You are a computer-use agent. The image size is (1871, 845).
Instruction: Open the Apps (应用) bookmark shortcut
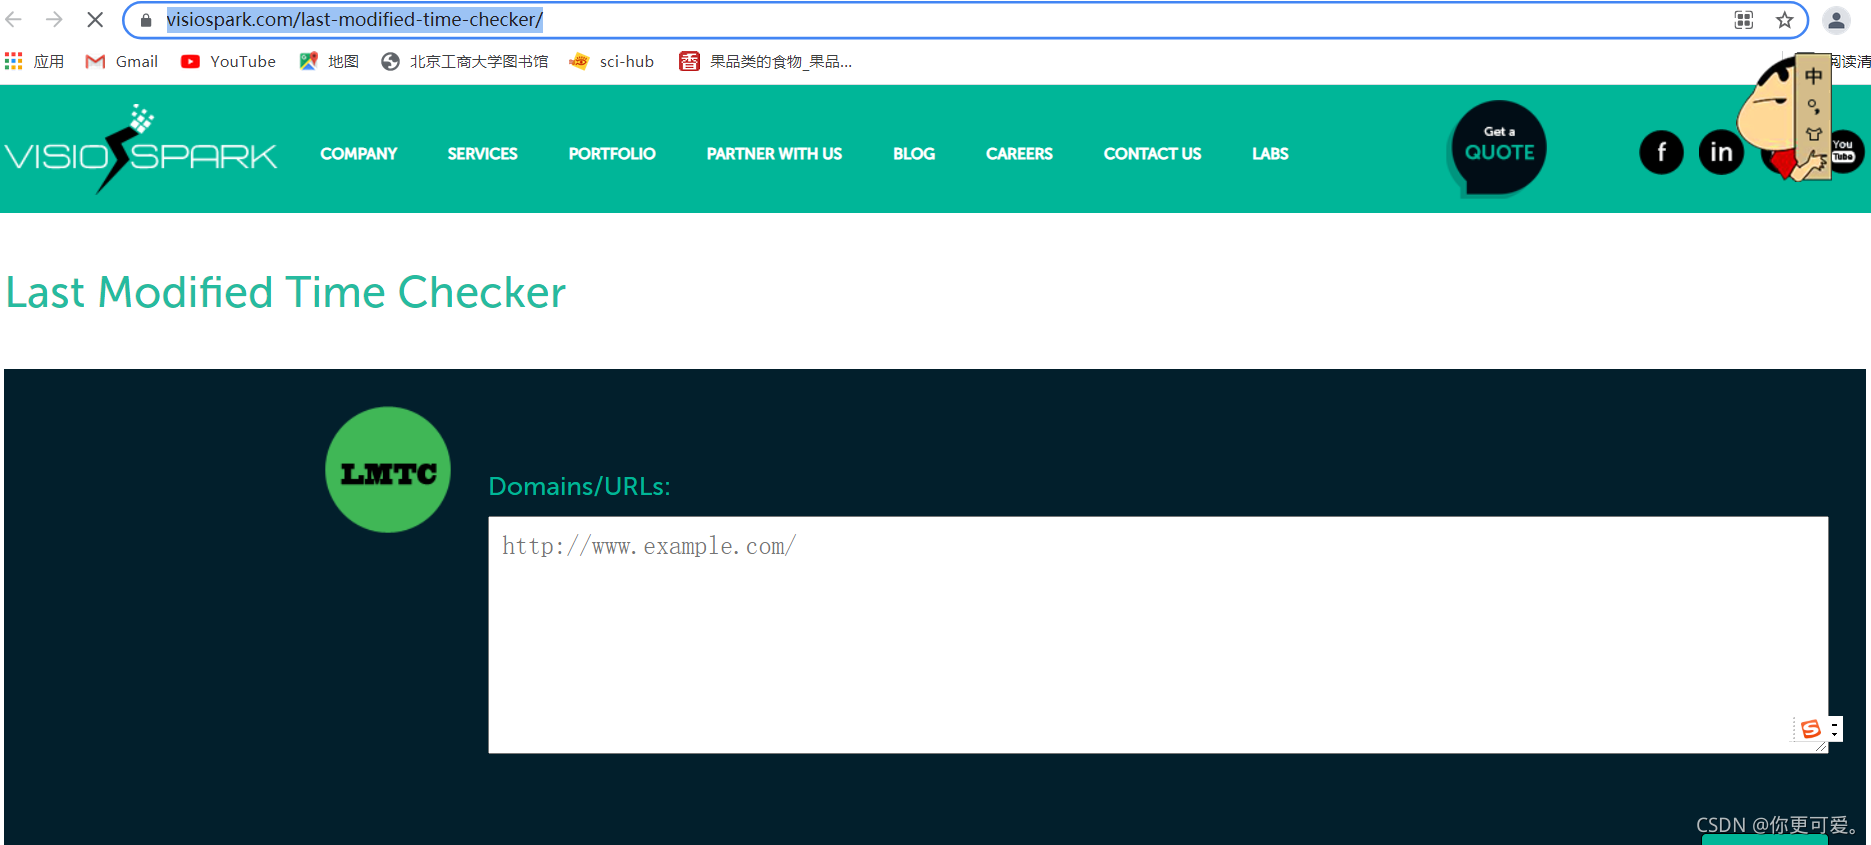pyautogui.click(x=35, y=61)
